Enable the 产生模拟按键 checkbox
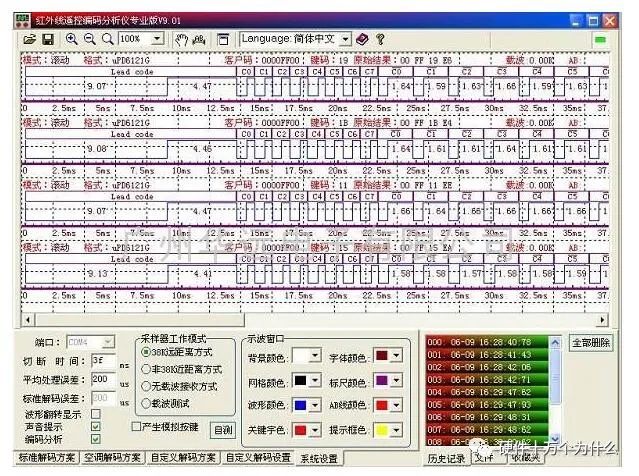This screenshot has height=476, width=639. pos(137,426)
